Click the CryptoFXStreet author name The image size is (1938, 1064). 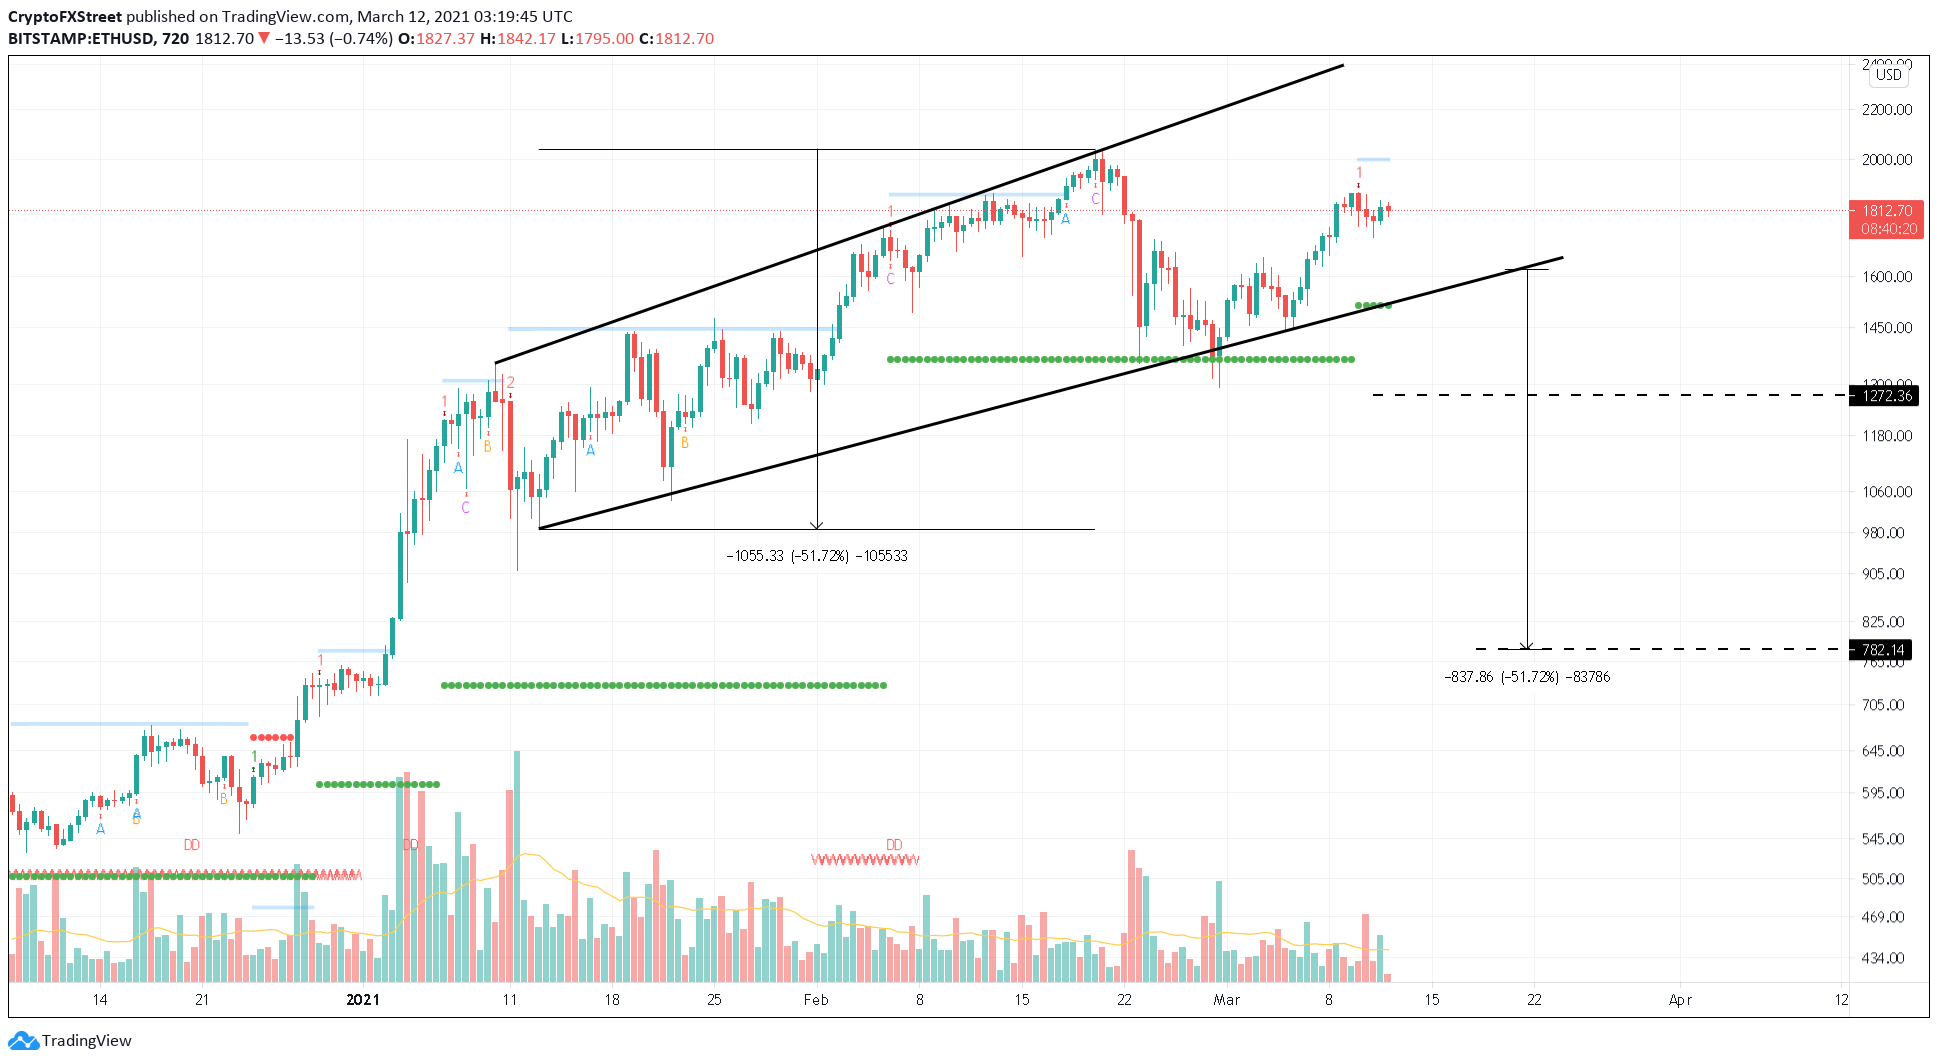(x=65, y=17)
